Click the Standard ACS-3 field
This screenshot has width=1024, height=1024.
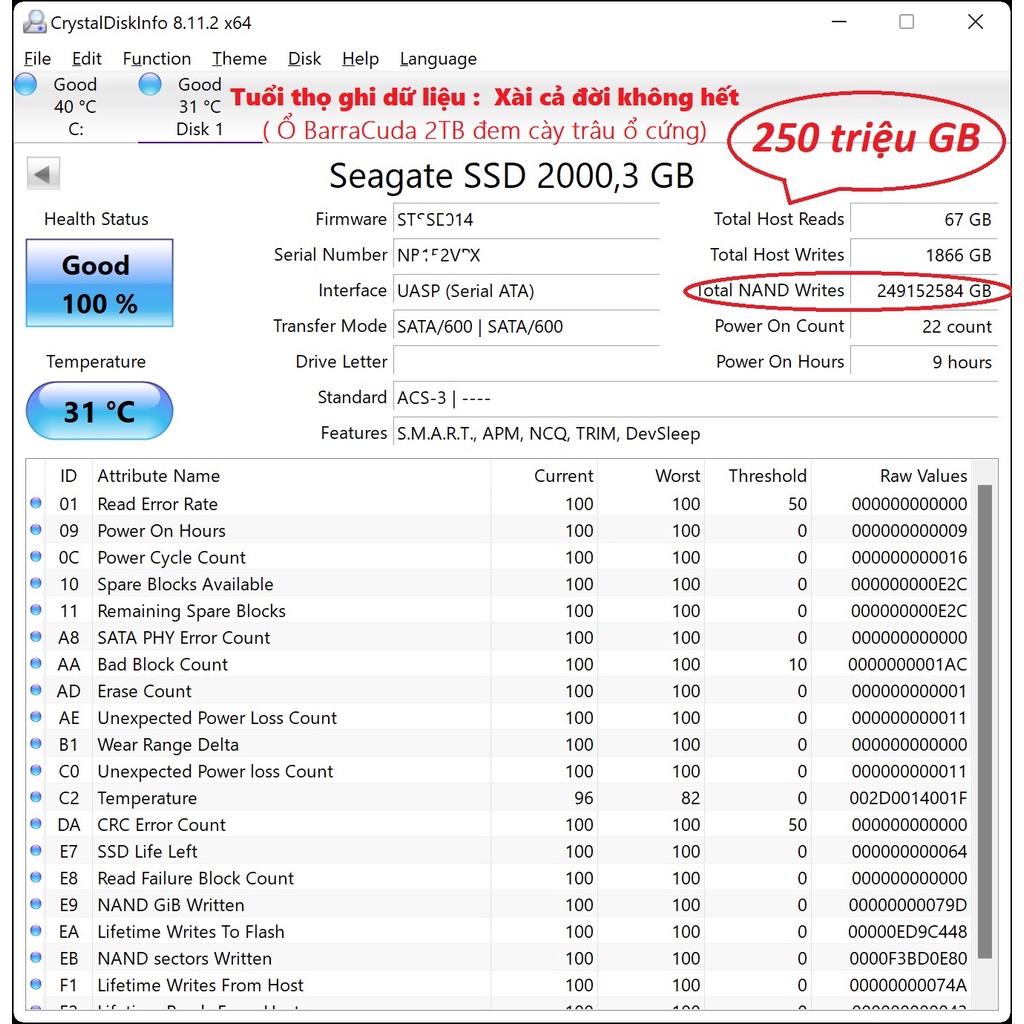(696, 397)
